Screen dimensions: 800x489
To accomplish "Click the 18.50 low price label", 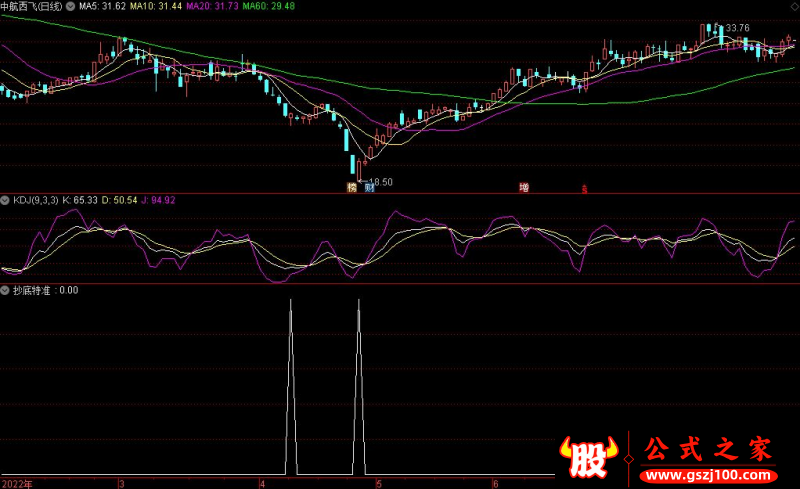I will (381, 182).
